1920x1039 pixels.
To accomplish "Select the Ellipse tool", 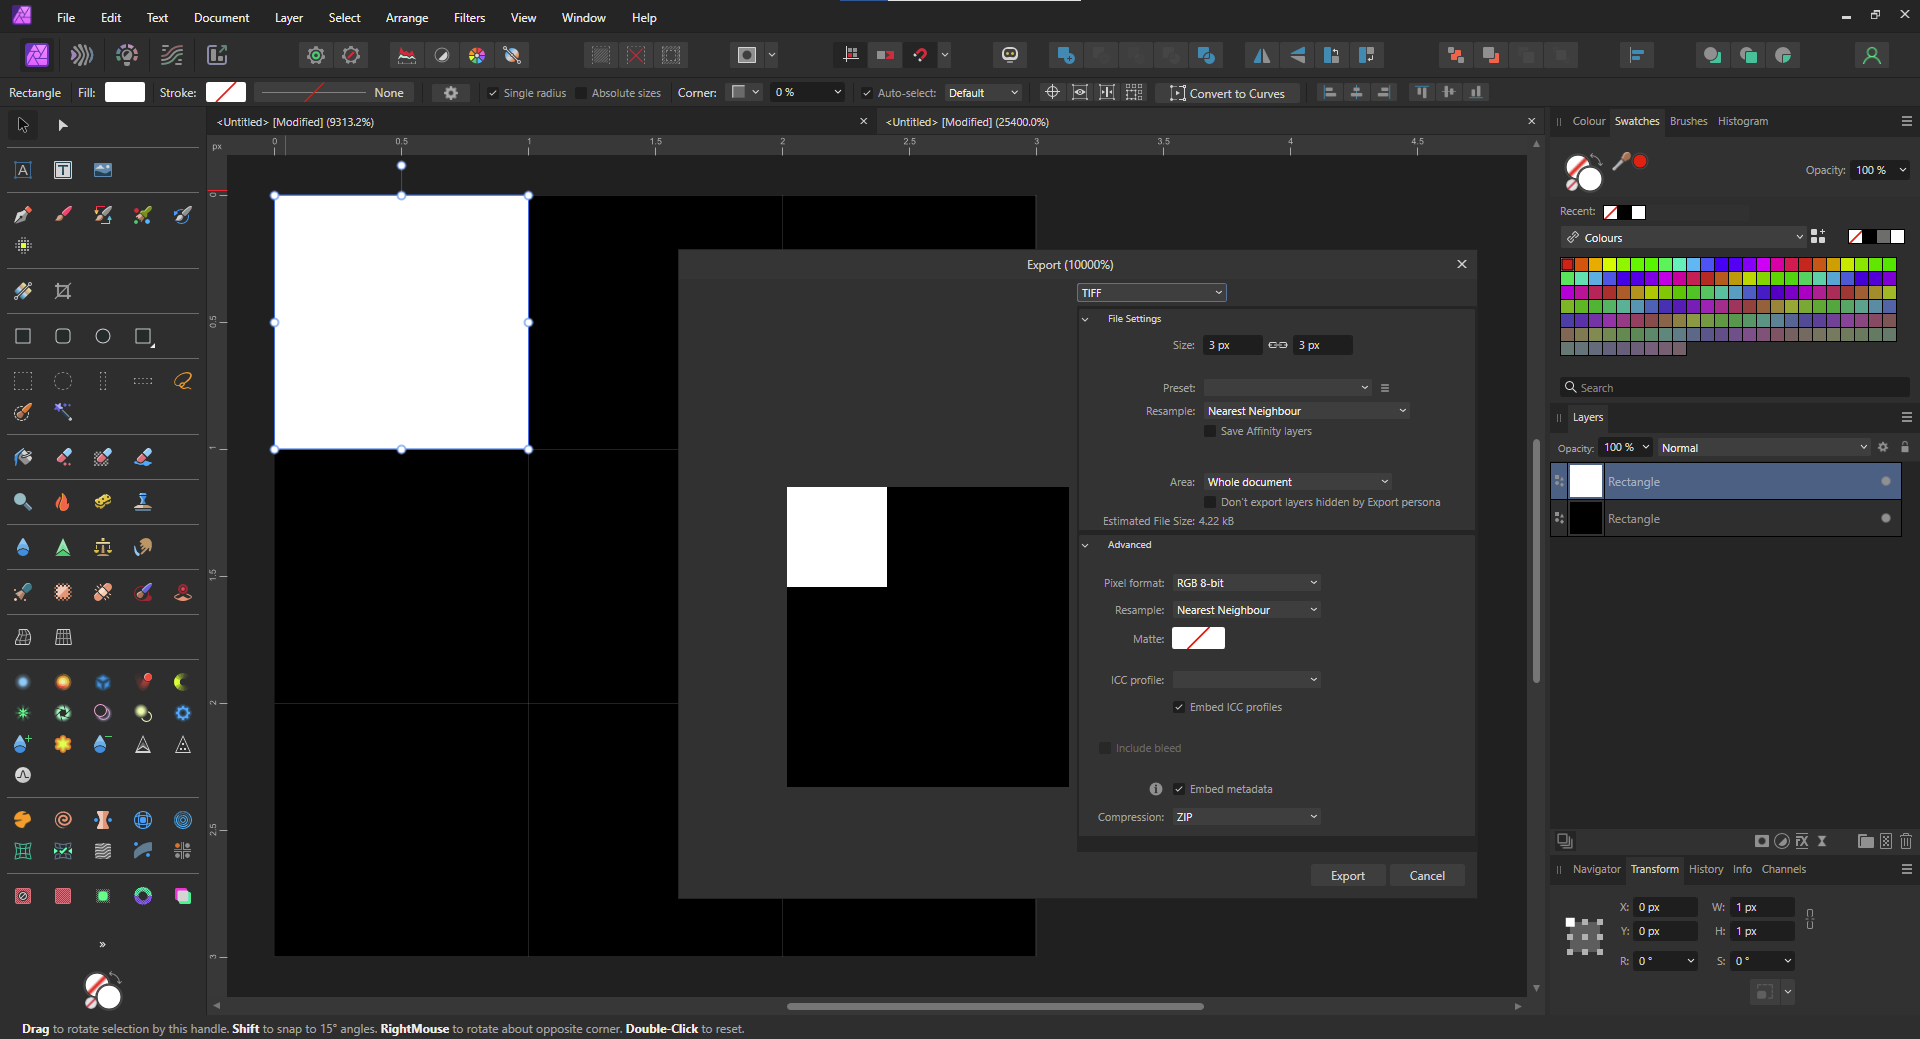I will coord(103,337).
